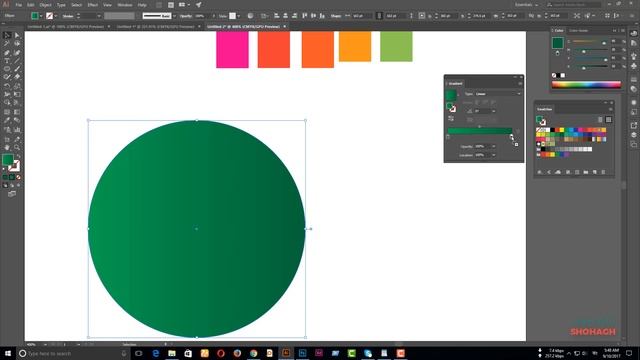
Task: Select the Eyedropper tool
Action: [7, 120]
